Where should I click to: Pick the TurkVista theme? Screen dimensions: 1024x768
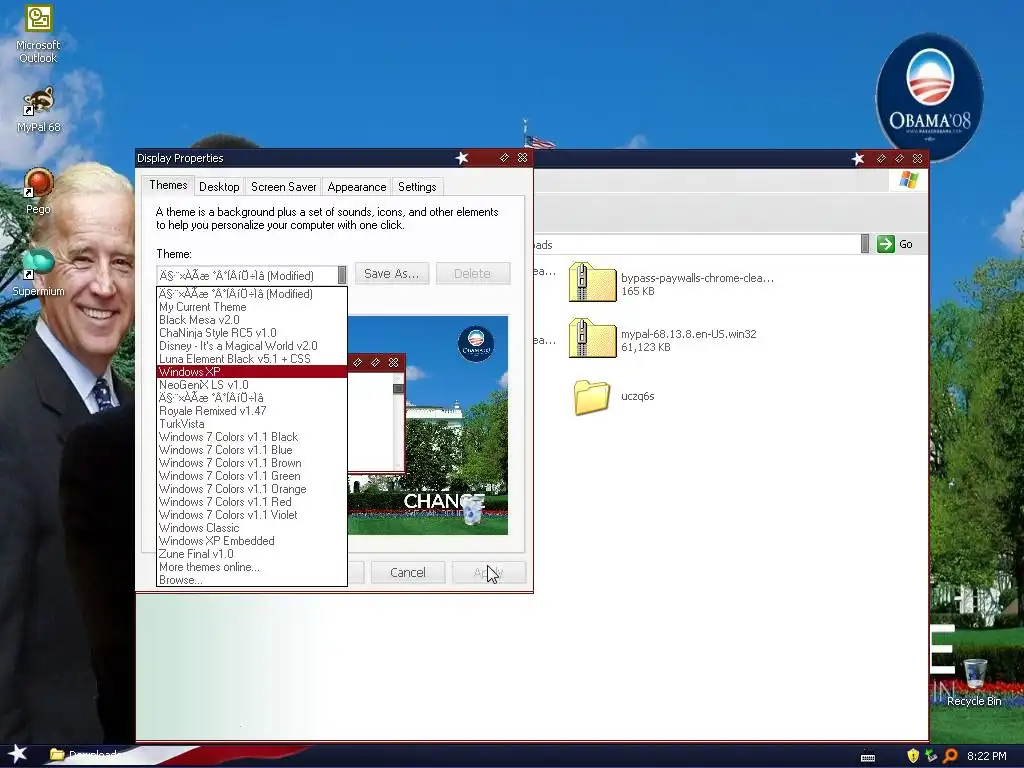pyautogui.click(x=252, y=424)
